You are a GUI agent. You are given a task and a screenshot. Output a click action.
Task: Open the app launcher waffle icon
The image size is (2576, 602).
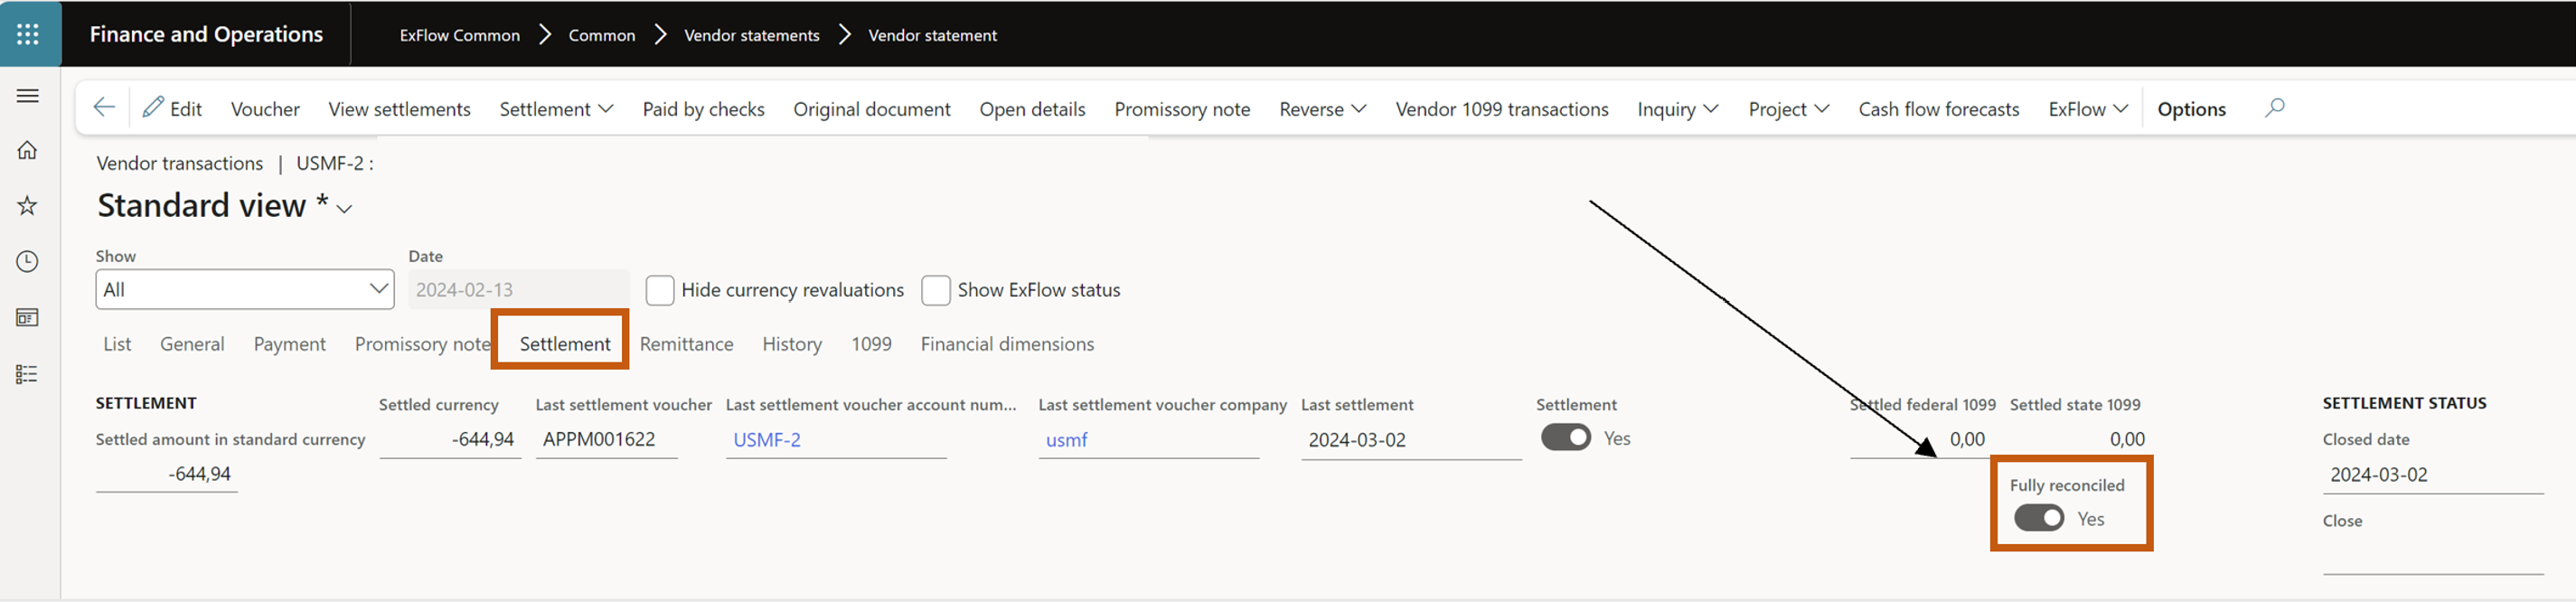pos(28,34)
